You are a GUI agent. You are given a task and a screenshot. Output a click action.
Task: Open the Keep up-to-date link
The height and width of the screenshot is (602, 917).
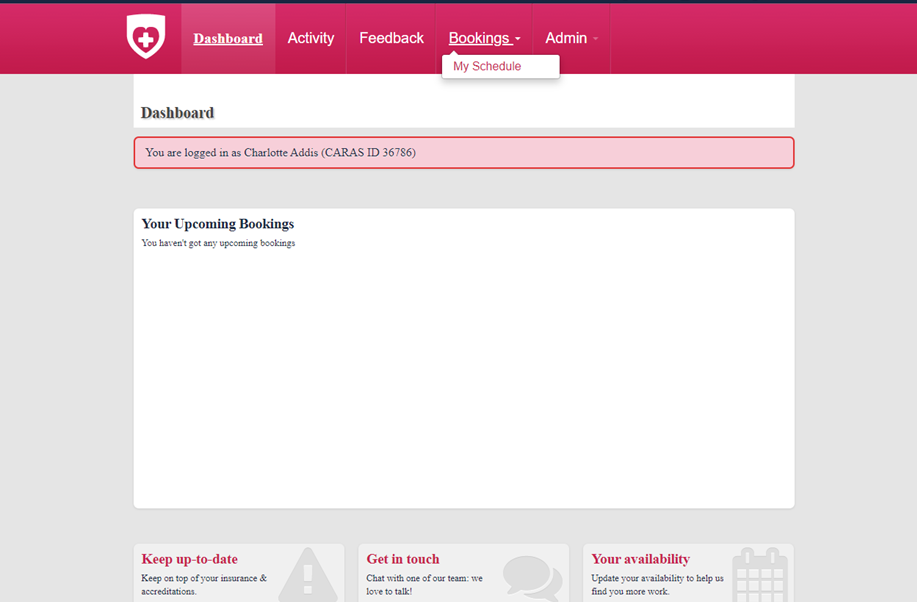pyautogui.click(x=189, y=559)
